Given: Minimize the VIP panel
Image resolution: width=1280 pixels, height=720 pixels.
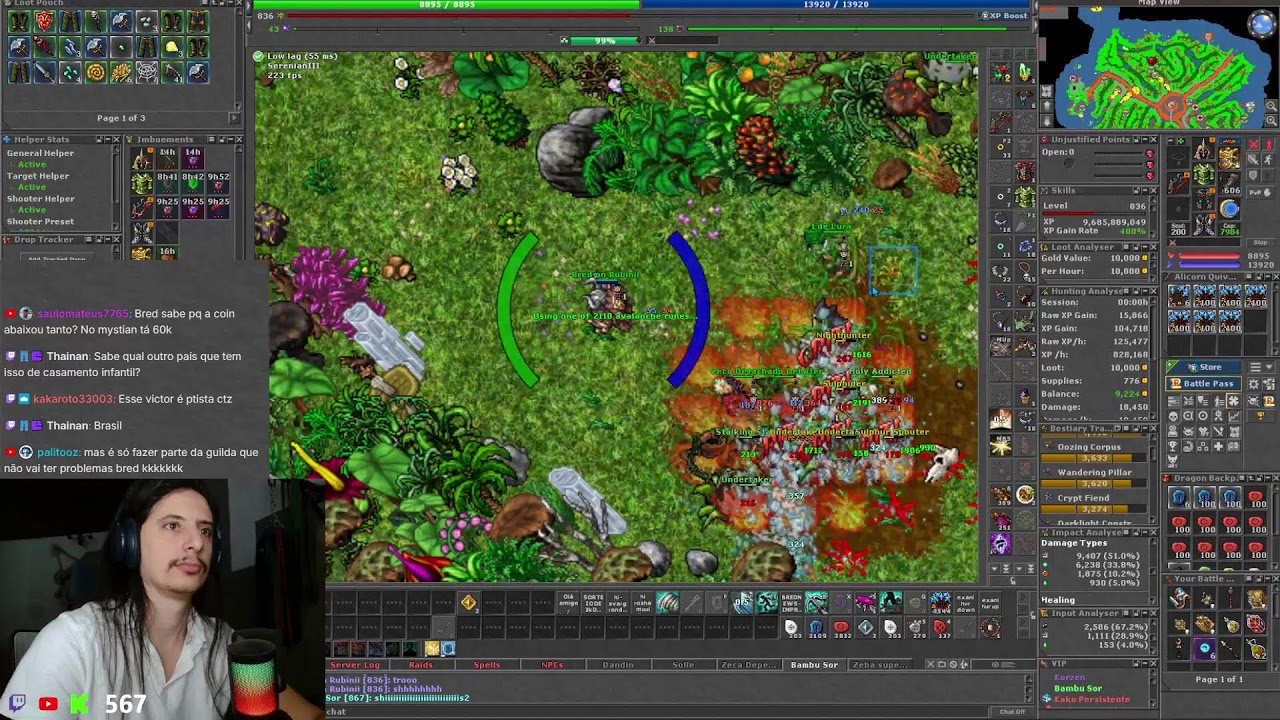Looking at the screenshot, I should point(1143,663).
